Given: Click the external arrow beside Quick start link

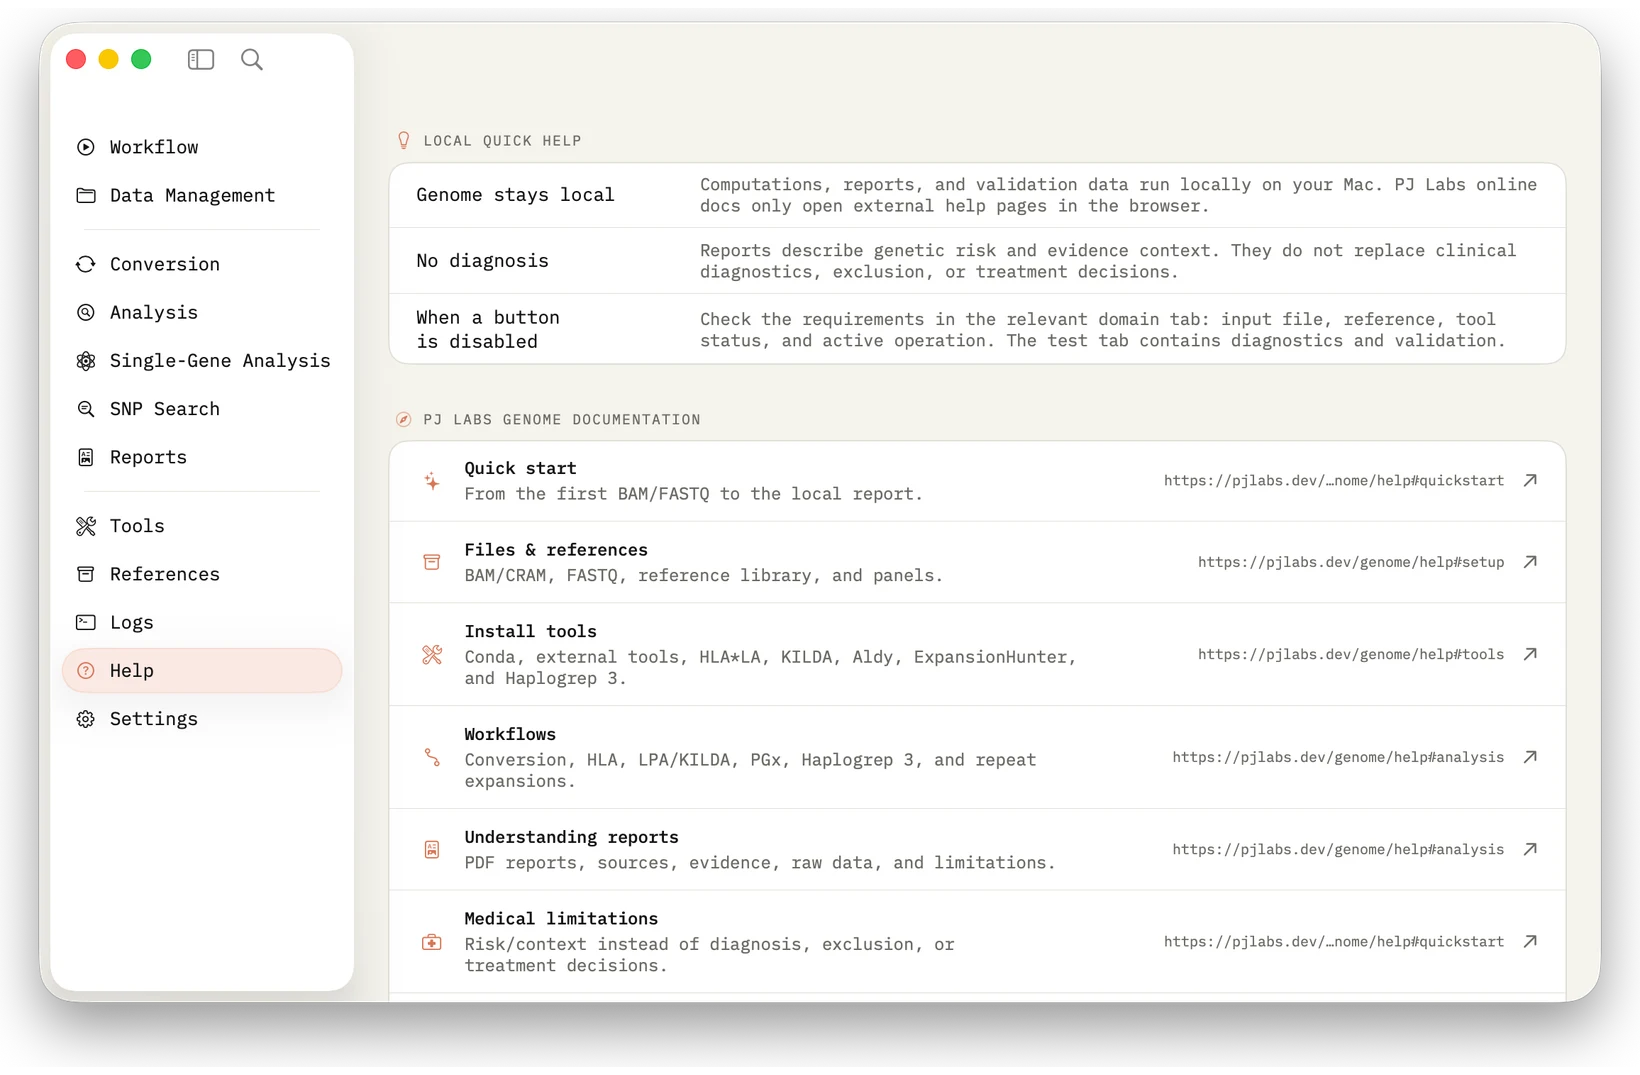Looking at the screenshot, I should pos(1530,481).
